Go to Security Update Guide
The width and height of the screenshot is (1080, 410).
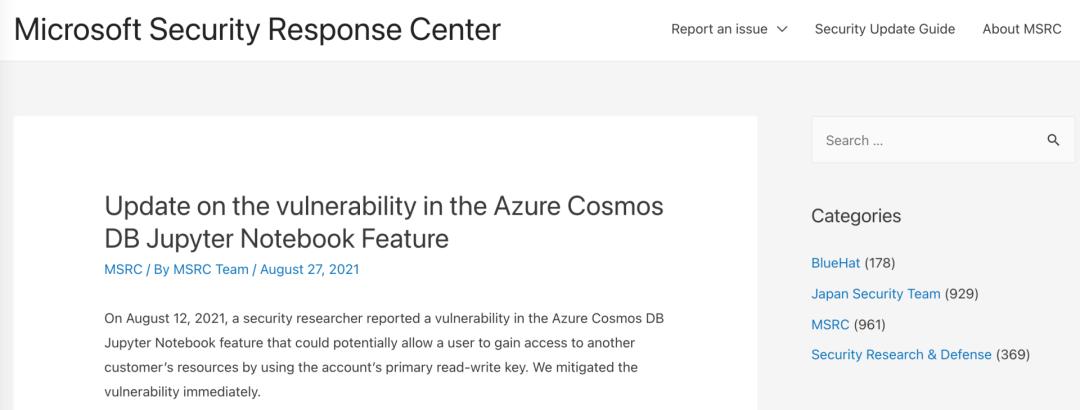coord(884,29)
